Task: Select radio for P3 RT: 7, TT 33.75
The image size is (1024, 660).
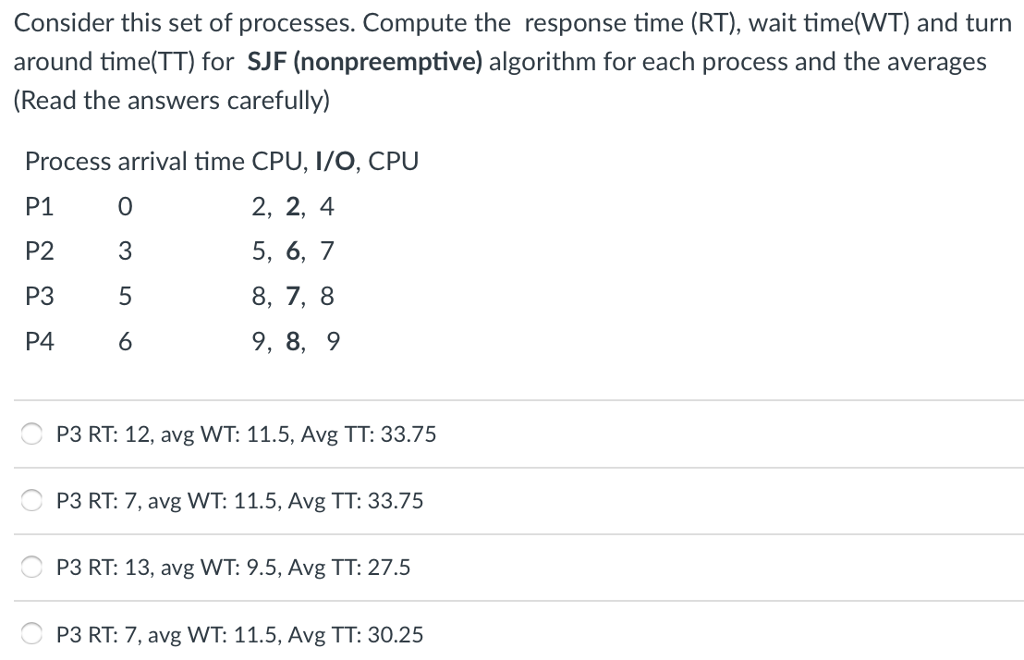Action: [x=31, y=500]
